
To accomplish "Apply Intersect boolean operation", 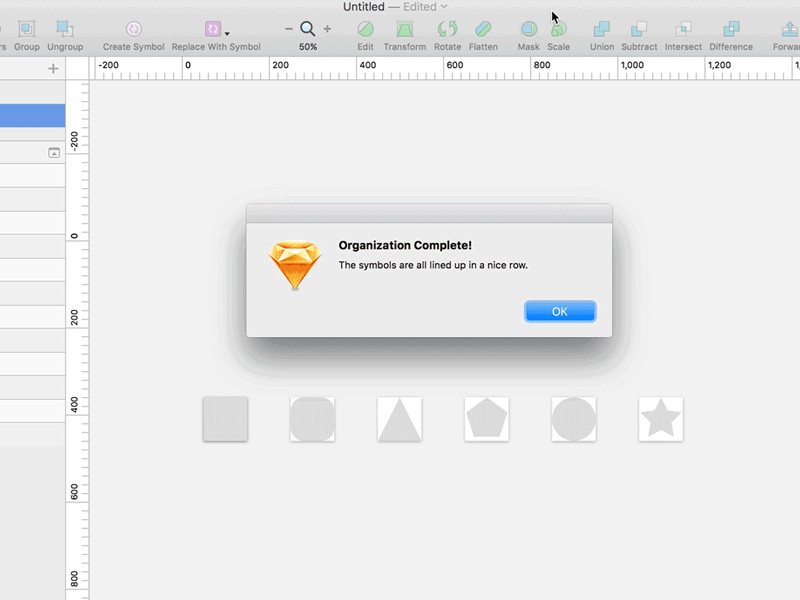I will [x=683, y=29].
